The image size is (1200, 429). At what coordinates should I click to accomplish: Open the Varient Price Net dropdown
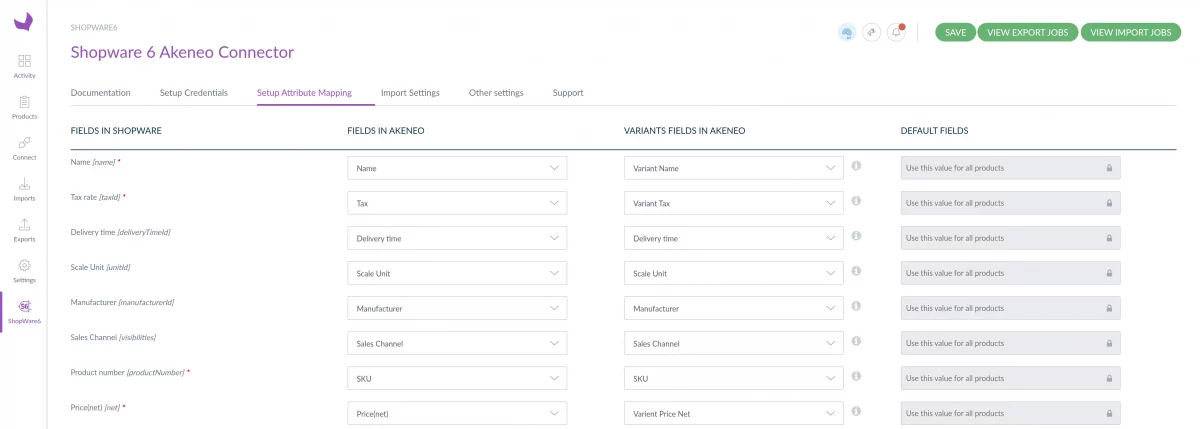(x=734, y=413)
